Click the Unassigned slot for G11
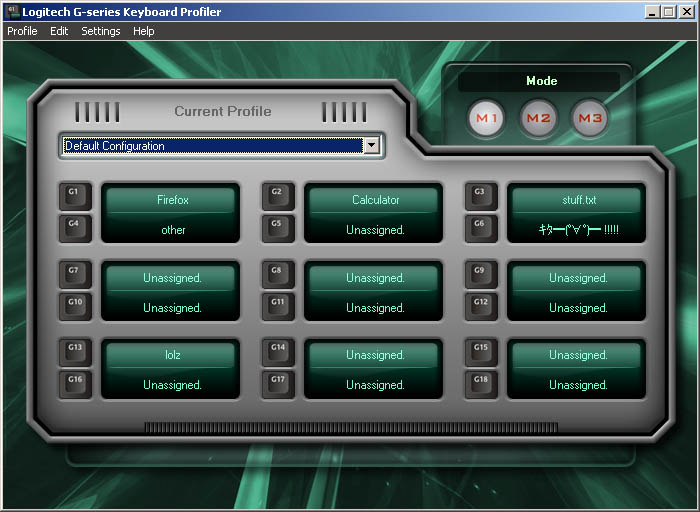This screenshot has height=512, width=700. pos(374,306)
